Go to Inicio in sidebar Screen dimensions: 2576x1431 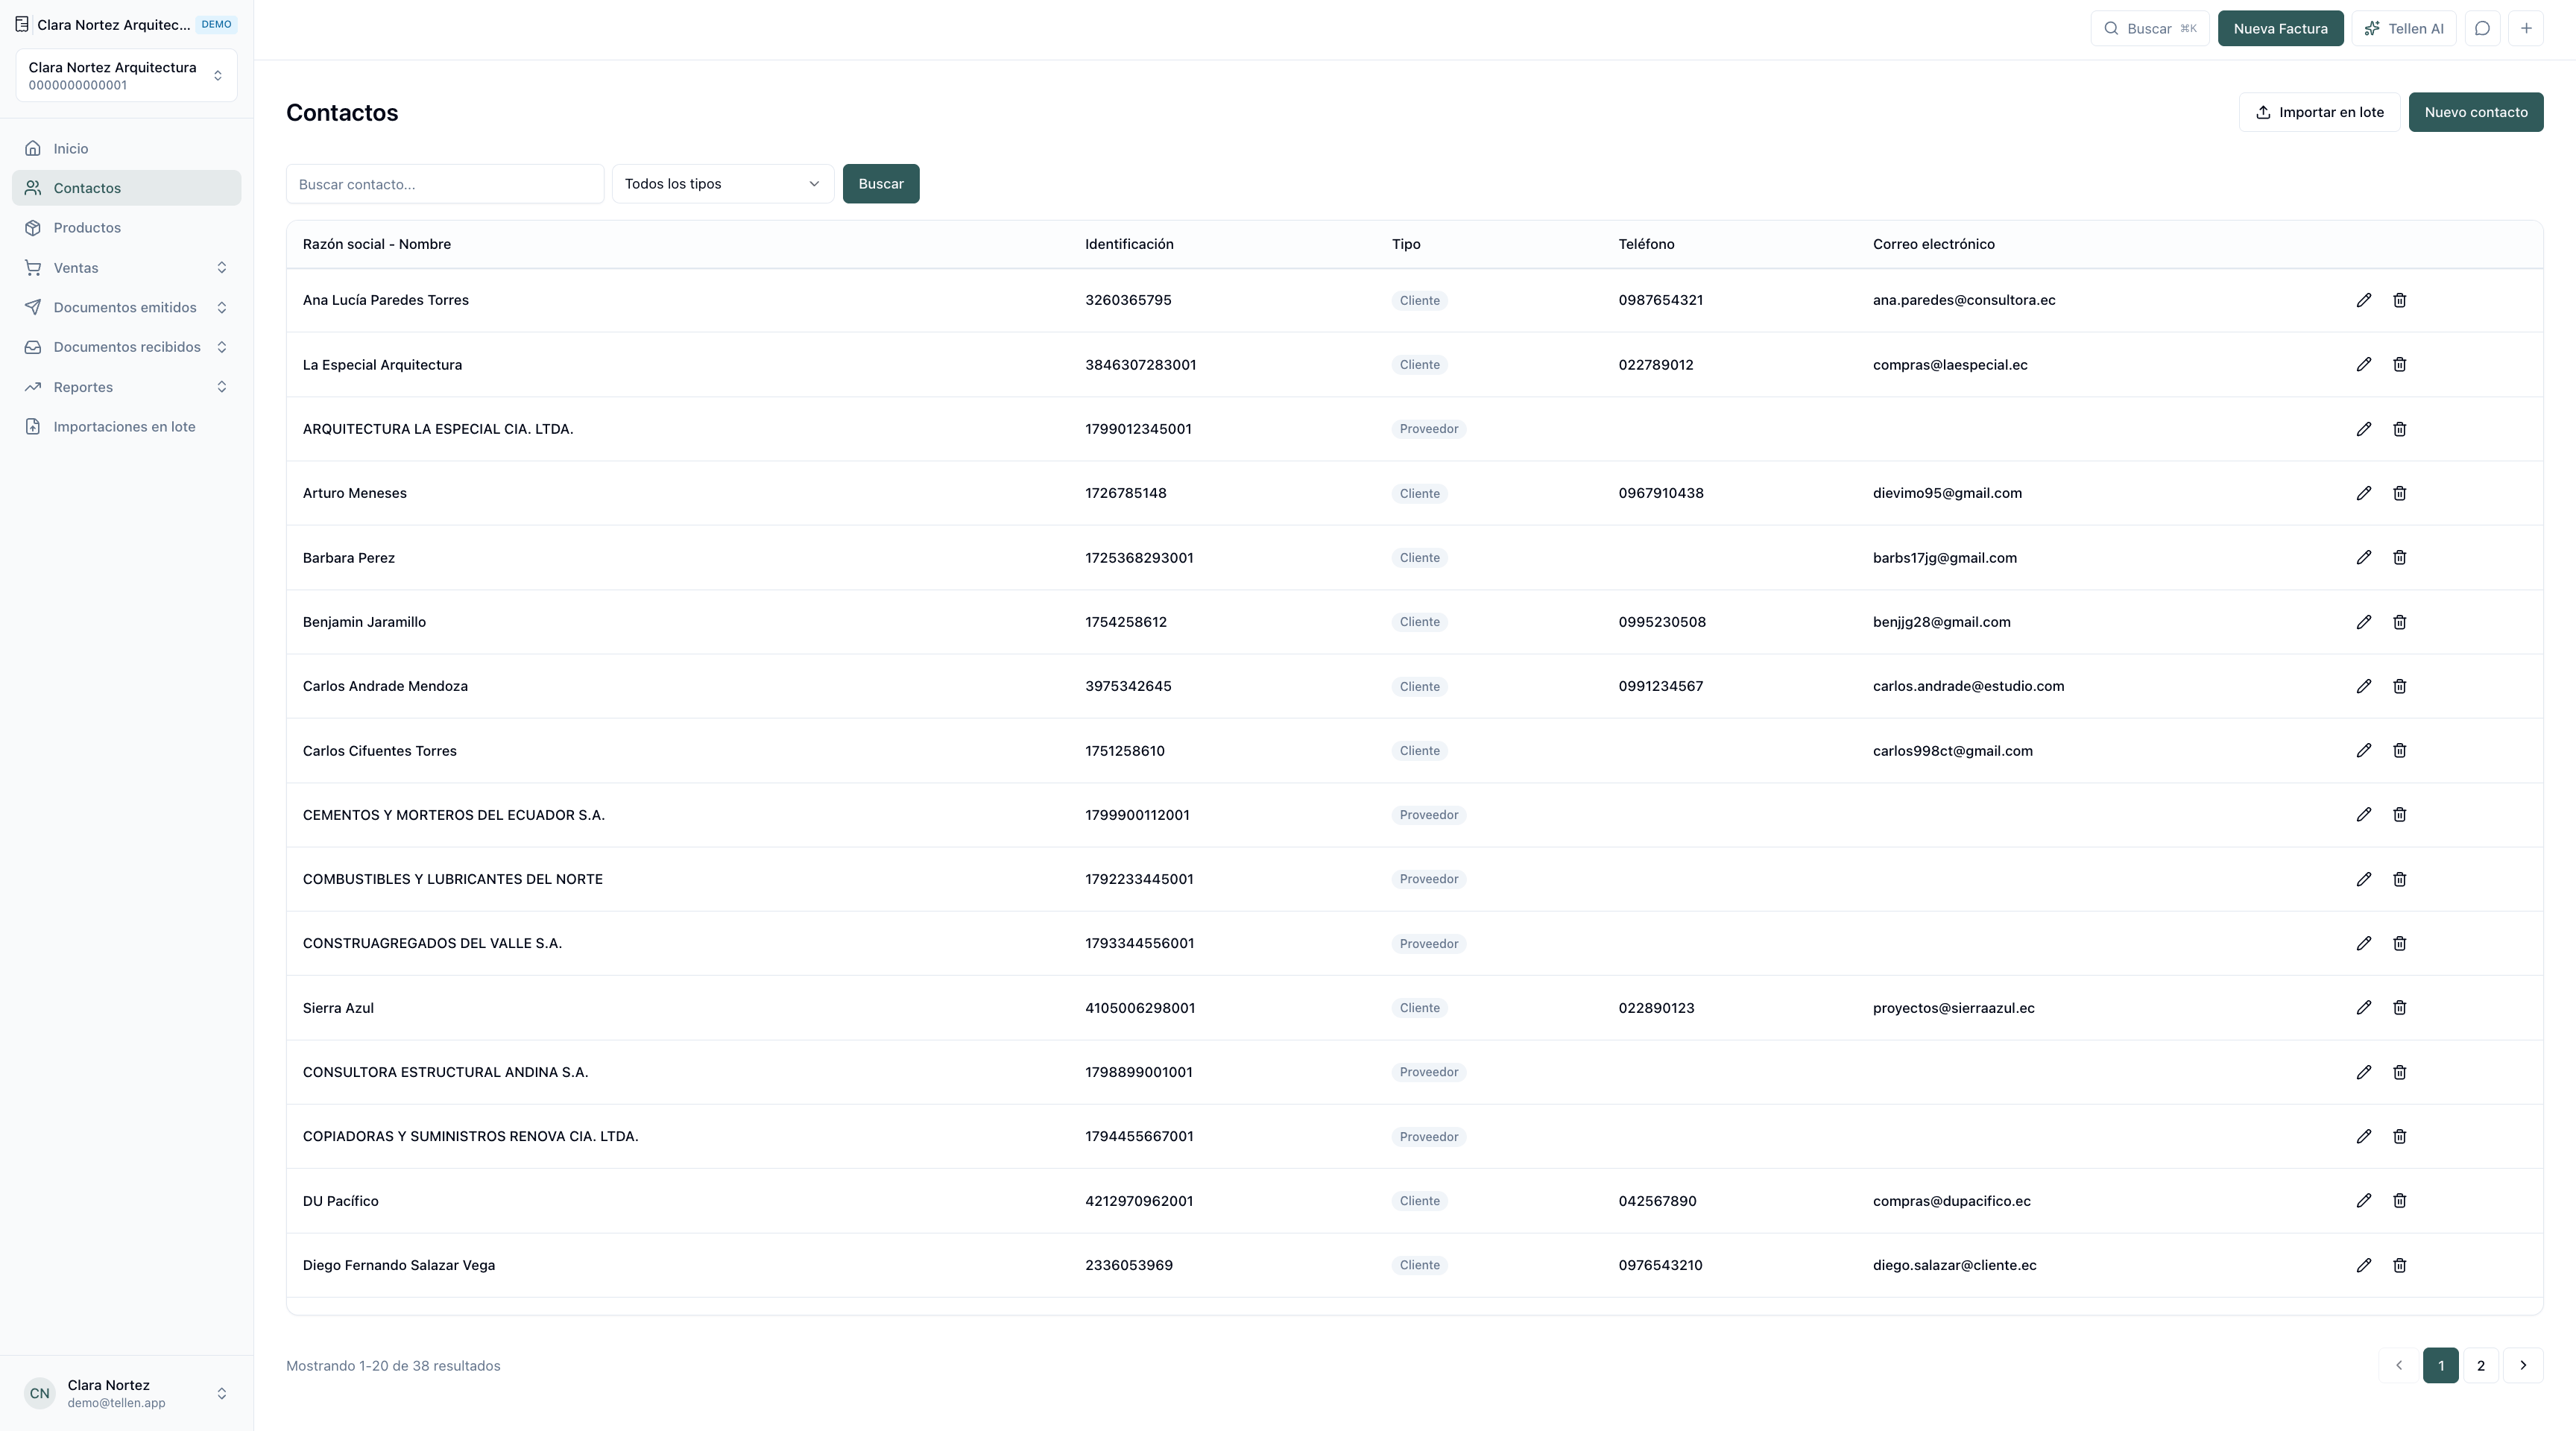[x=126, y=148]
